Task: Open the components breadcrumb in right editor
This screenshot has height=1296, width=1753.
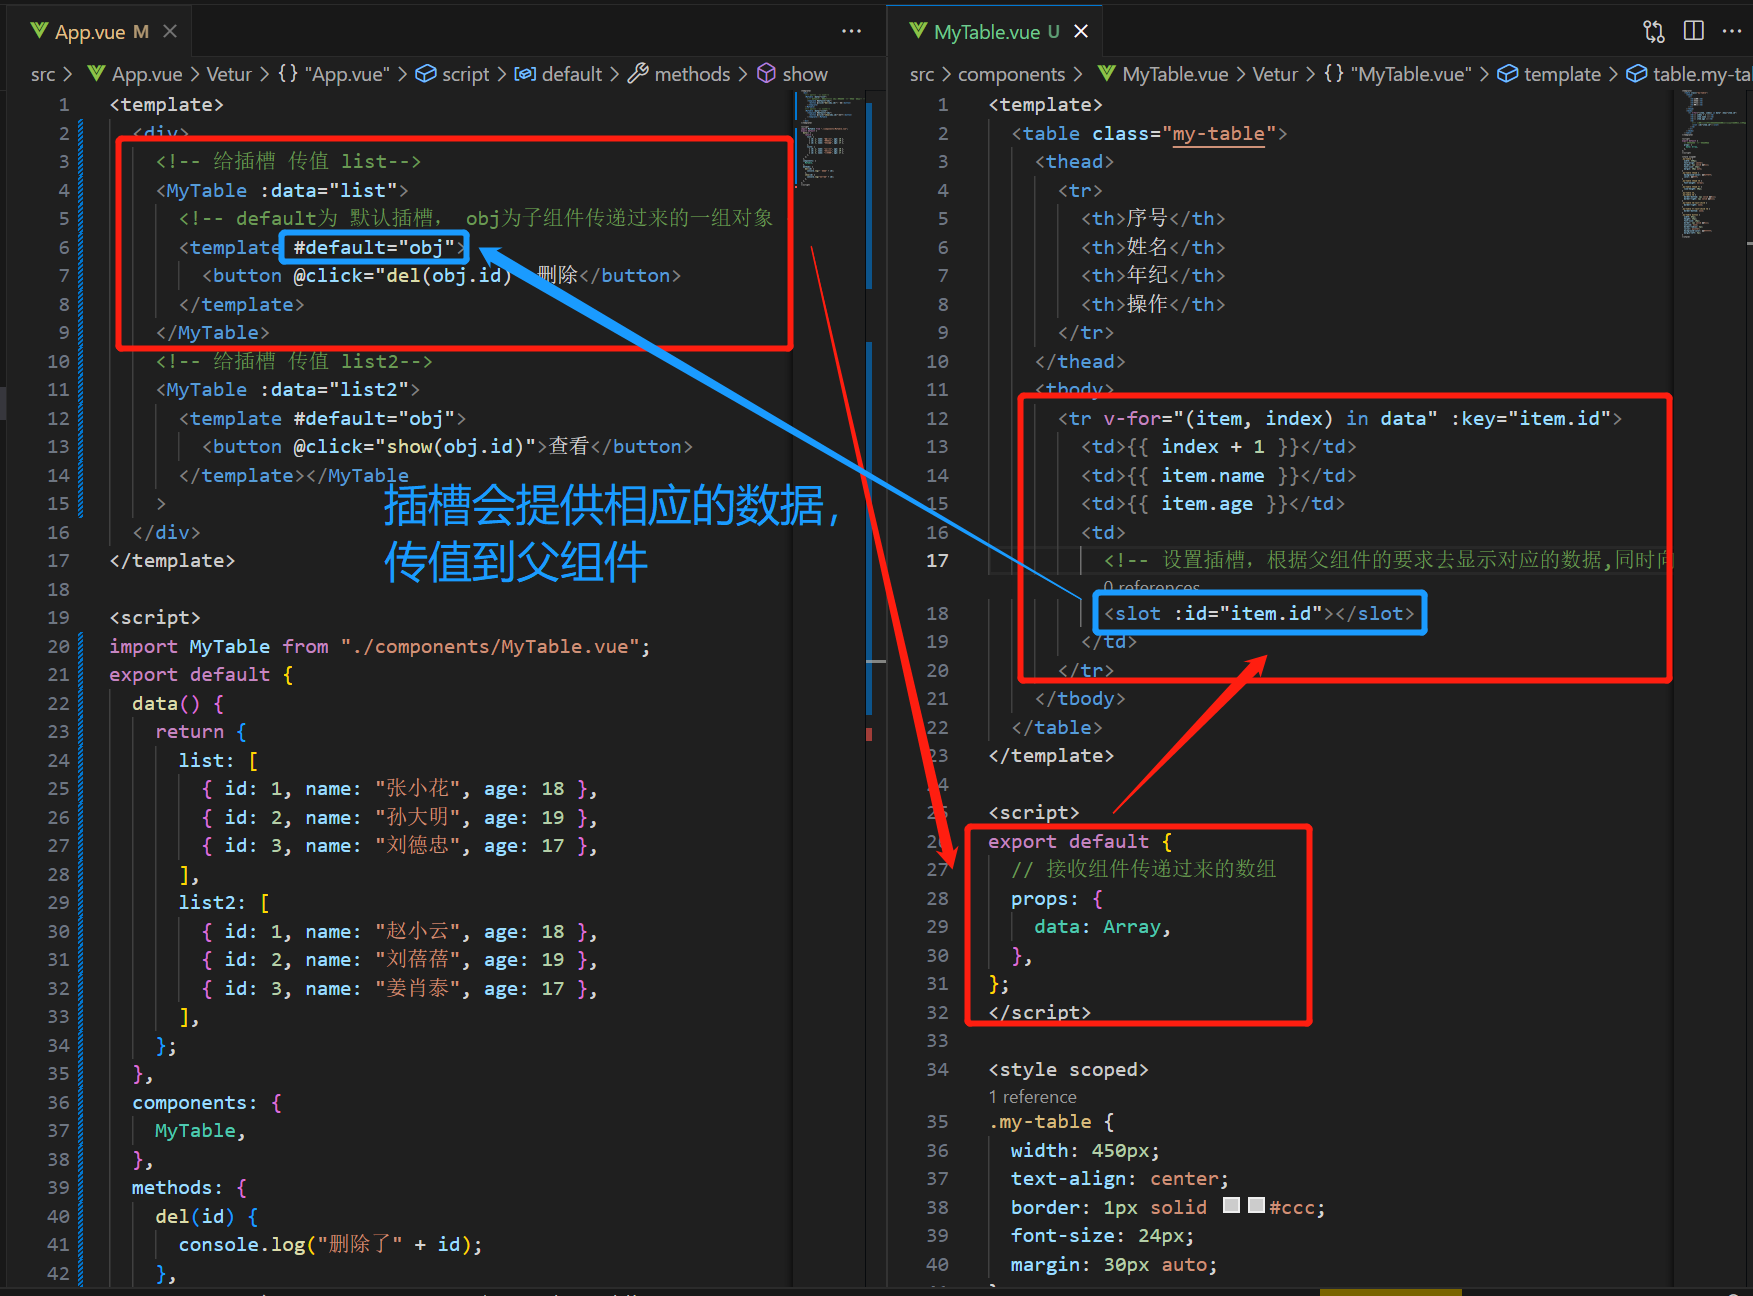Action: click(1011, 74)
